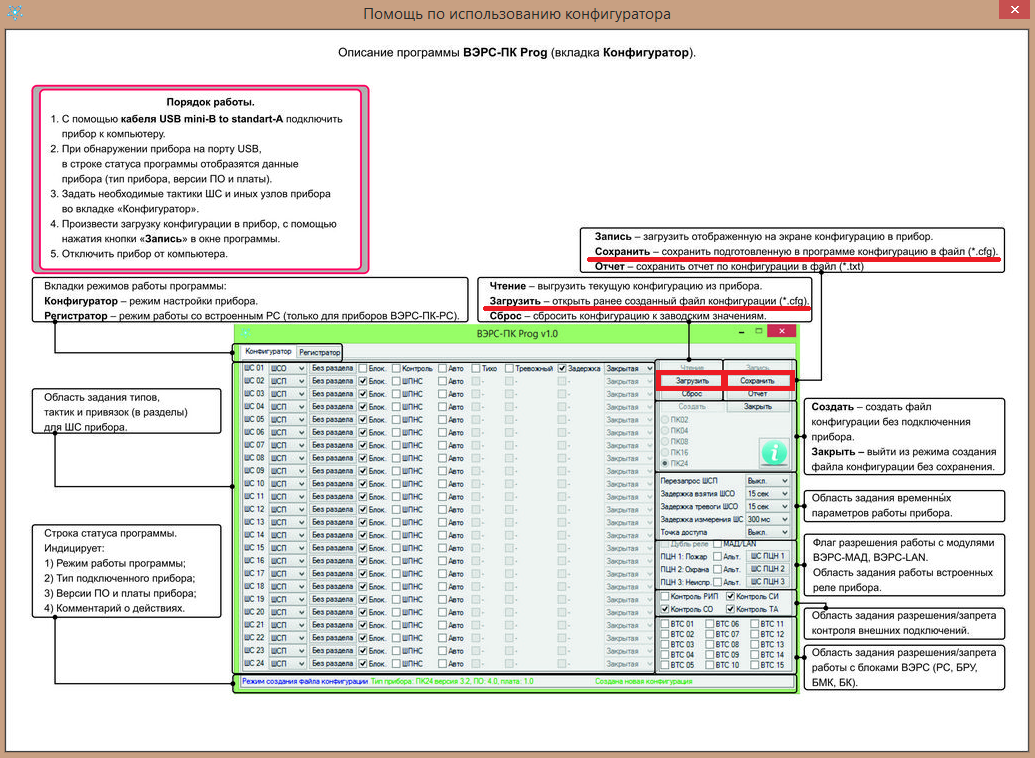This screenshot has height=758, width=1035.
Task: Maximize the embedded ВЭРС-ПК Prog window
Action: coord(759,331)
